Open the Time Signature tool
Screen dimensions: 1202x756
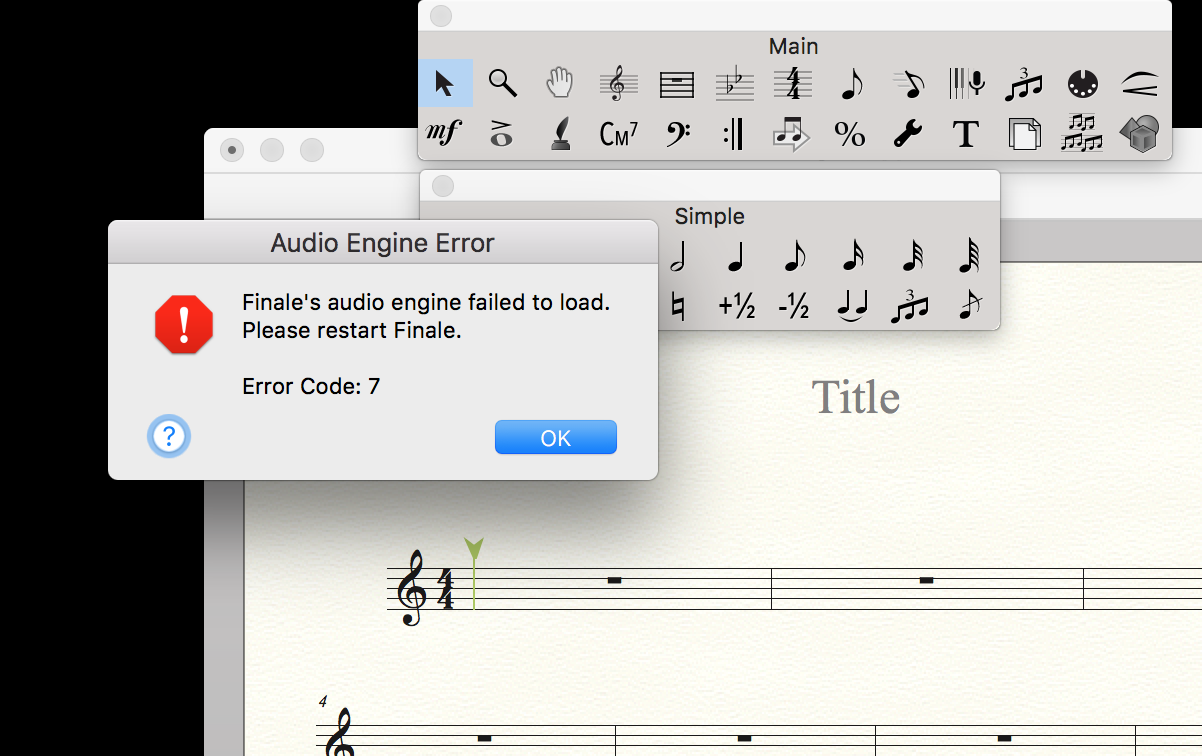click(x=793, y=84)
